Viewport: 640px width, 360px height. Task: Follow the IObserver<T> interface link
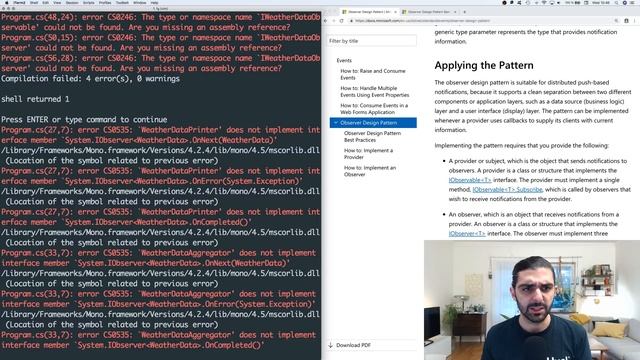pyautogui.click(x=467, y=233)
